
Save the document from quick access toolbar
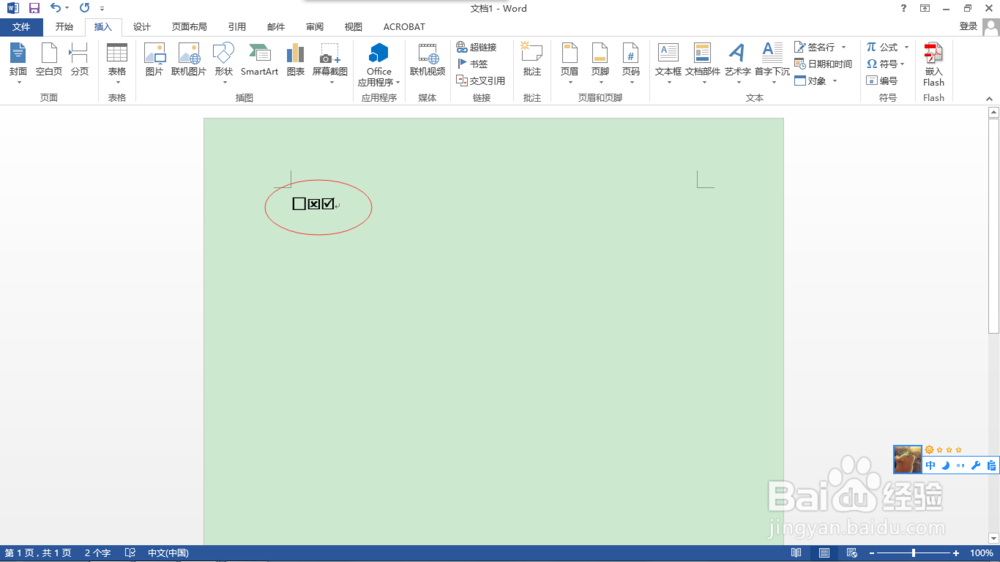34,8
